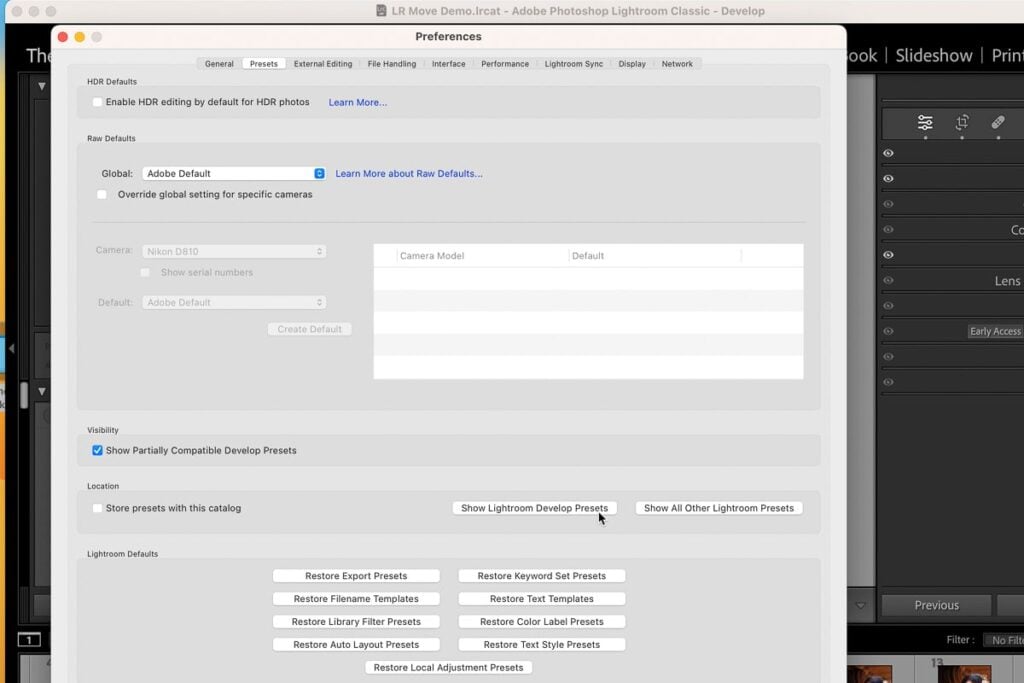Screen dimensions: 1024x683
Task: Click the document icon in the title bar
Action: click(381, 11)
